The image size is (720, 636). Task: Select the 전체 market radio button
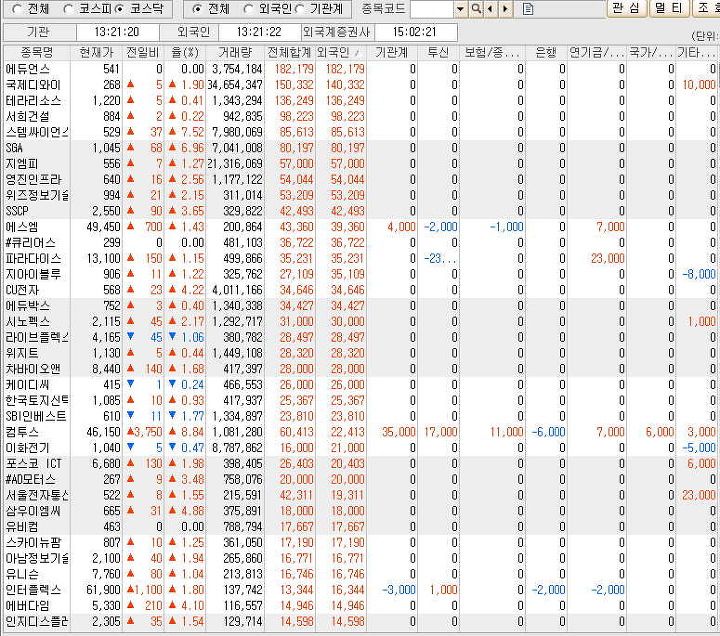[x=17, y=9]
